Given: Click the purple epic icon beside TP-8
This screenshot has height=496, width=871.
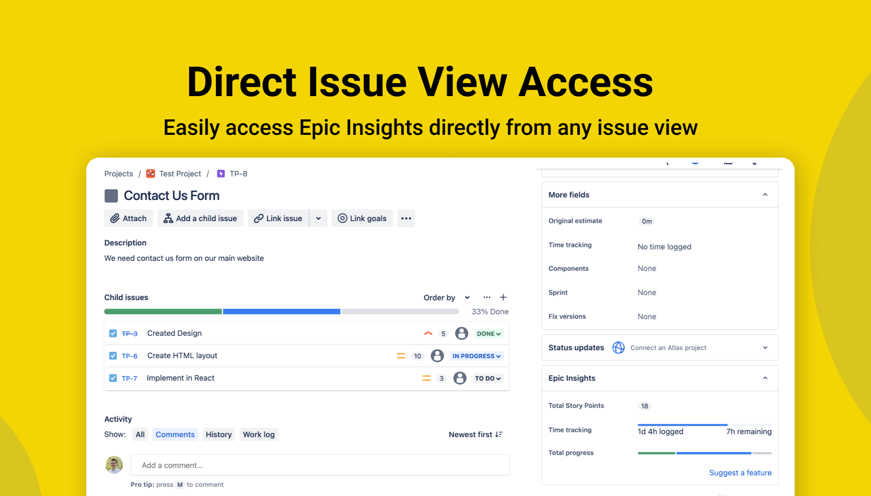Looking at the screenshot, I should (221, 174).
